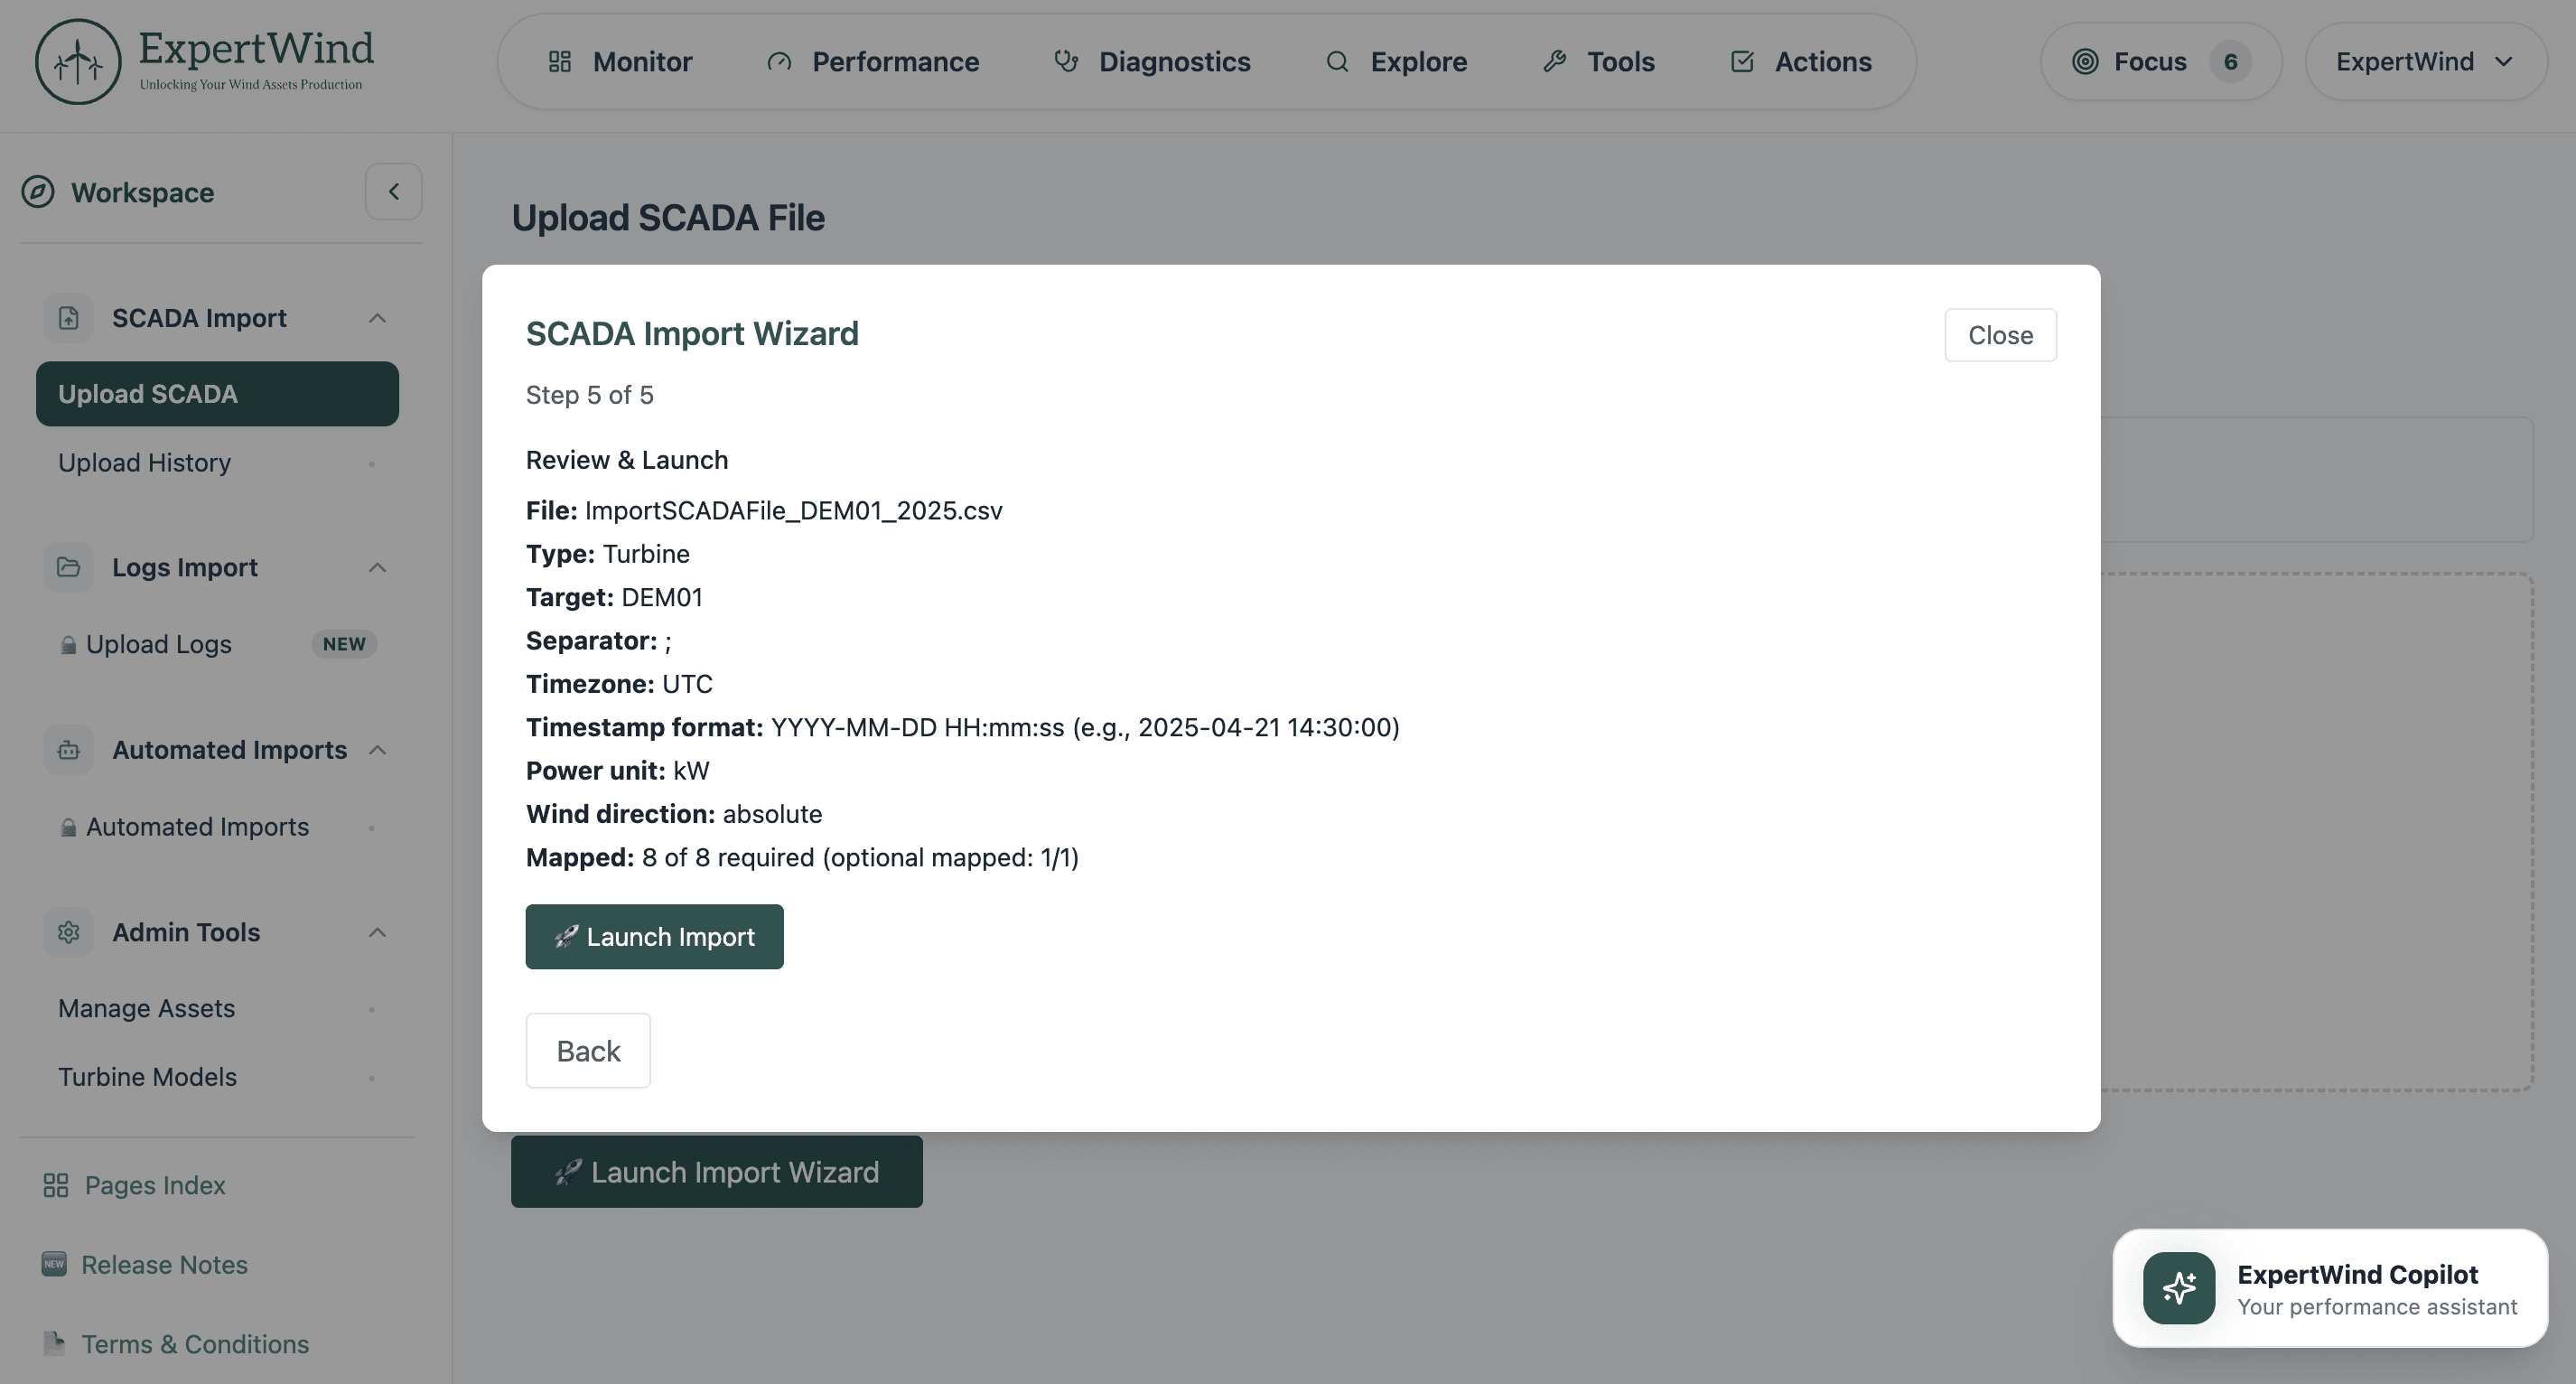Open Tools using the wrench icon
This screenshot has height=1384, width=2576.
coord(1555,61)
